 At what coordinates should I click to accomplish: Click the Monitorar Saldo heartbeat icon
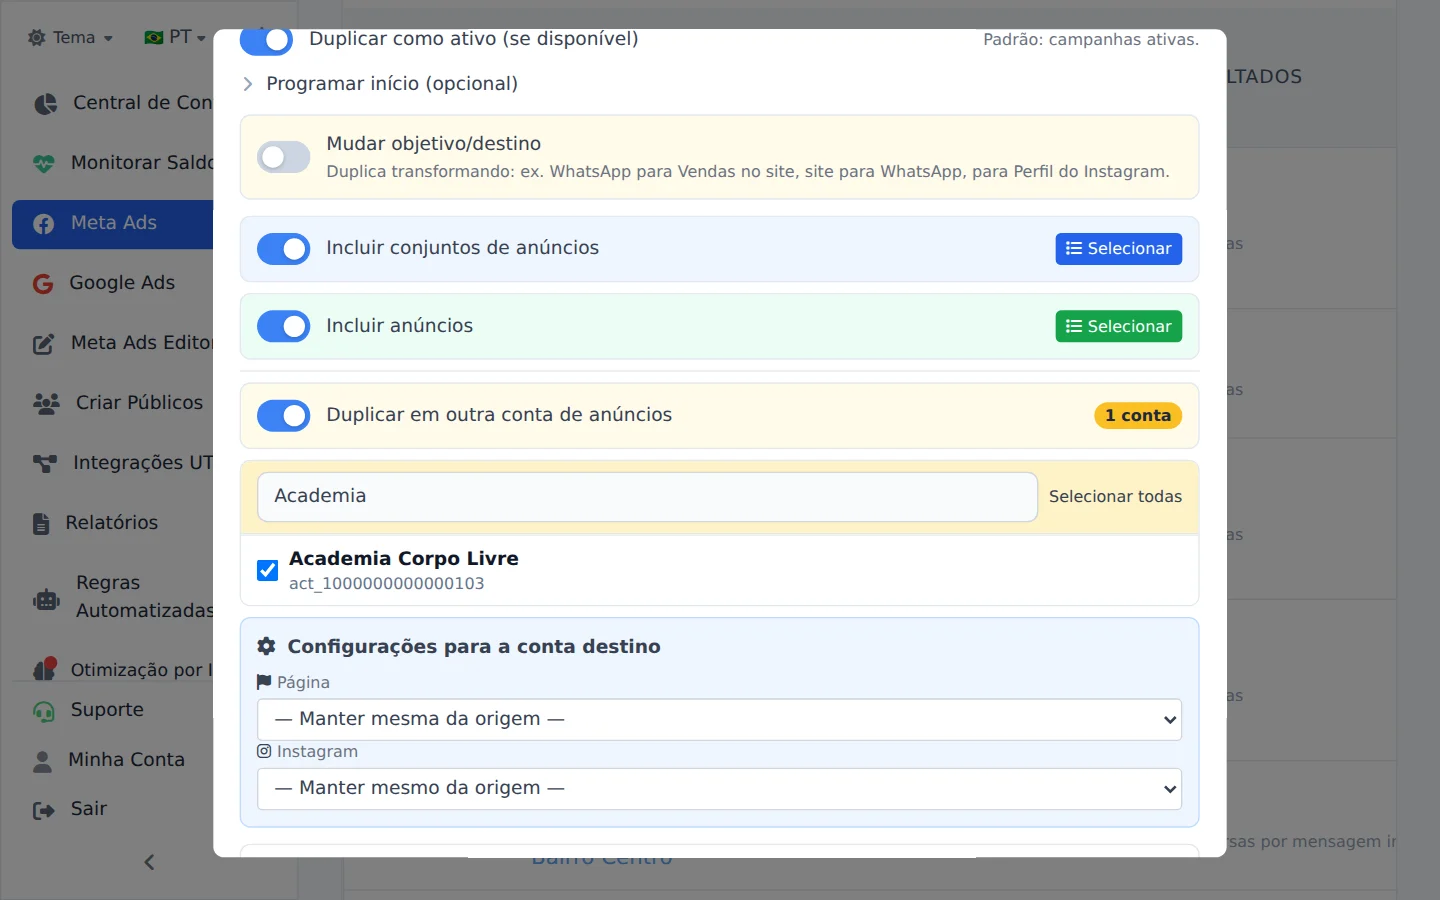44,163
